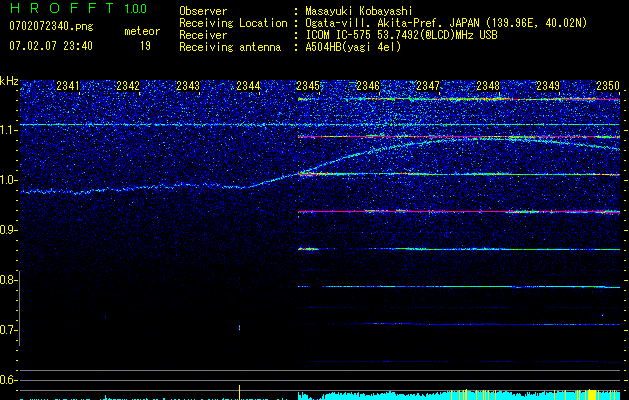Select the file name 0702072340.png
Viewport: 629px width, 400px height.
click(51, 27)
